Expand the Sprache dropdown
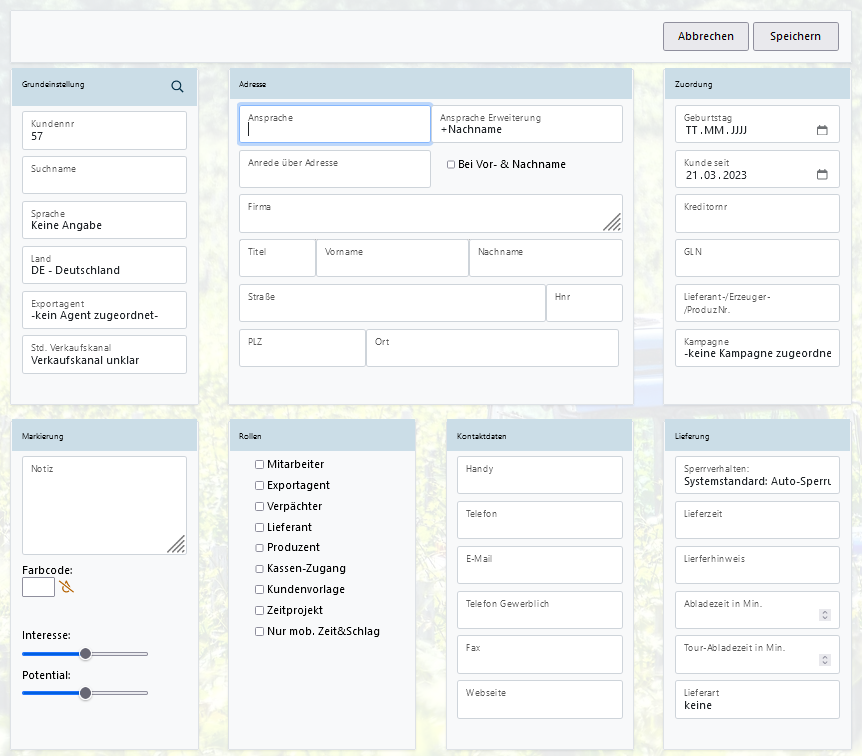The image size is (862, 756). [104, 220]
